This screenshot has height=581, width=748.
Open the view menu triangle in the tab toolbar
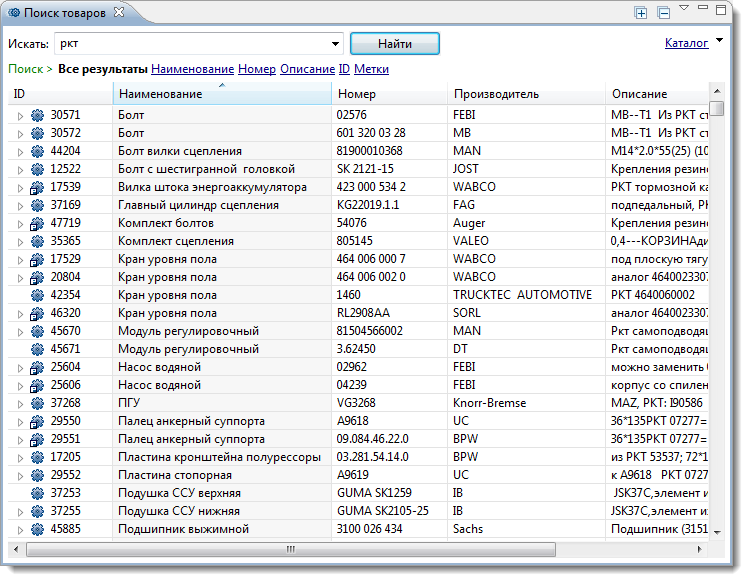tap(684, 8)
